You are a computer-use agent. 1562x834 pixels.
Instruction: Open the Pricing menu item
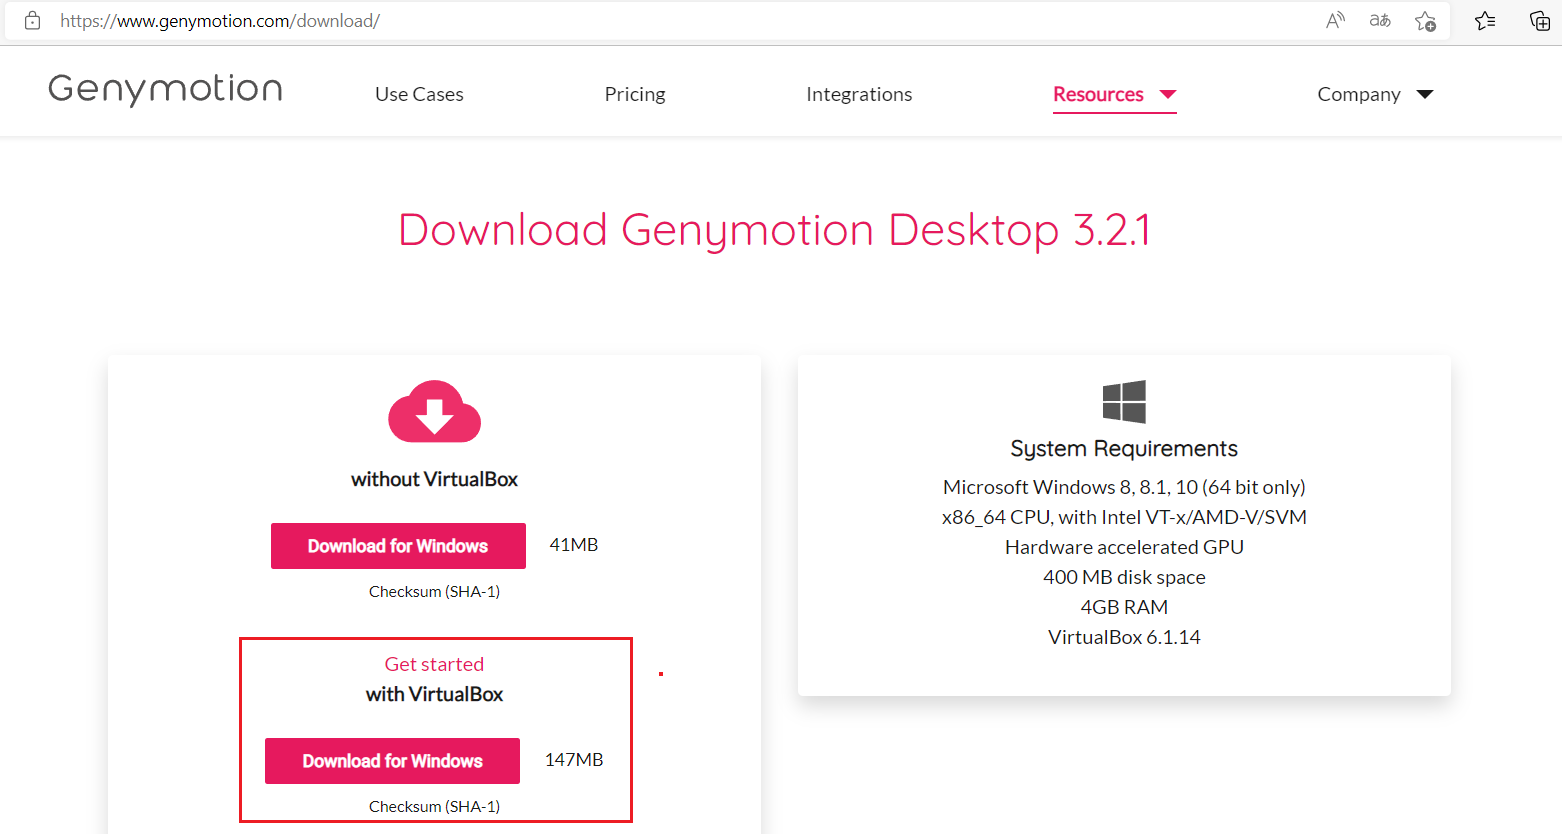point(635,94)
